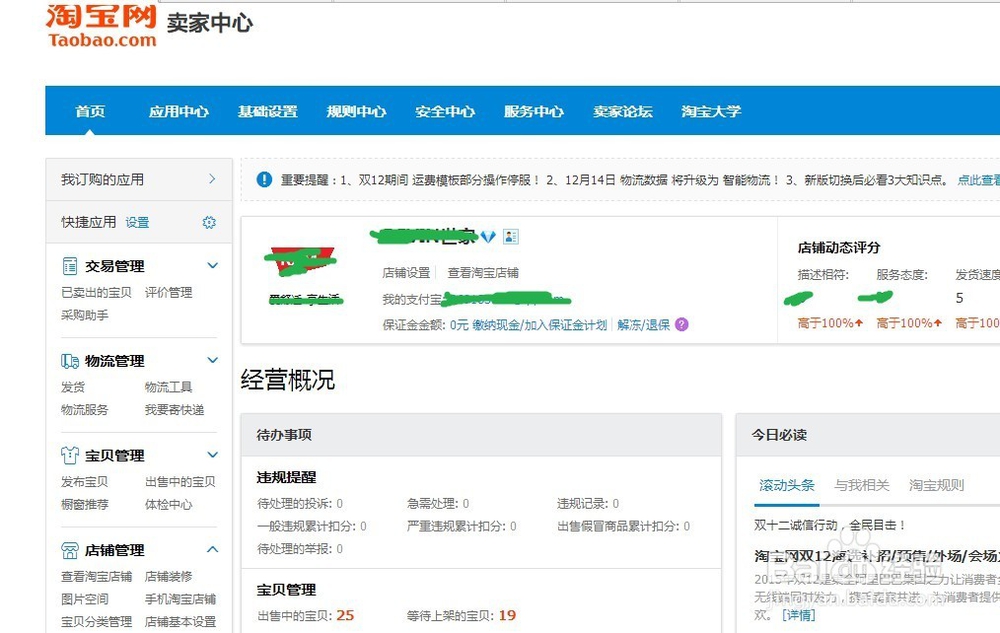The width and height of the screenshot is (1000, 633).
Task: Open the quick apps settings gear icon
Action: pos(209,222)
